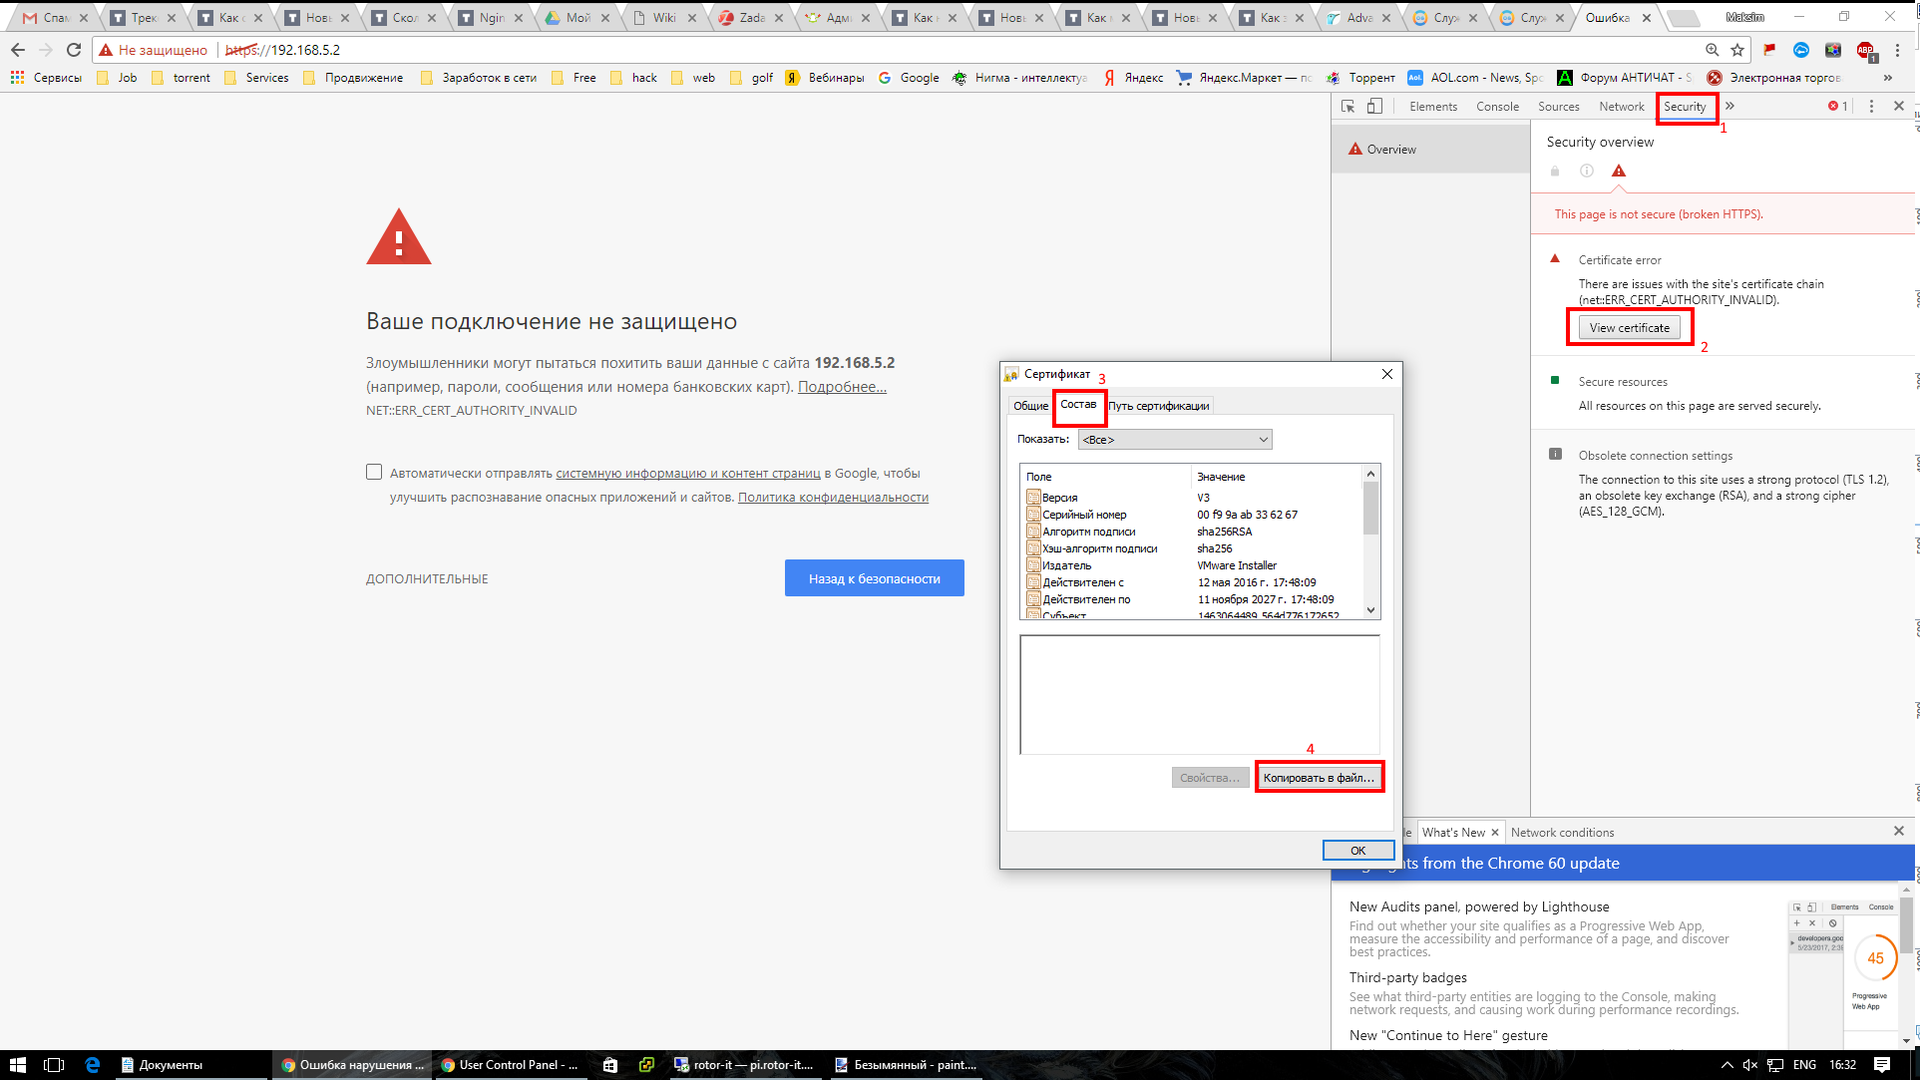
Task: Switch to DevTools Network tab
Action: pos(1621,106)
